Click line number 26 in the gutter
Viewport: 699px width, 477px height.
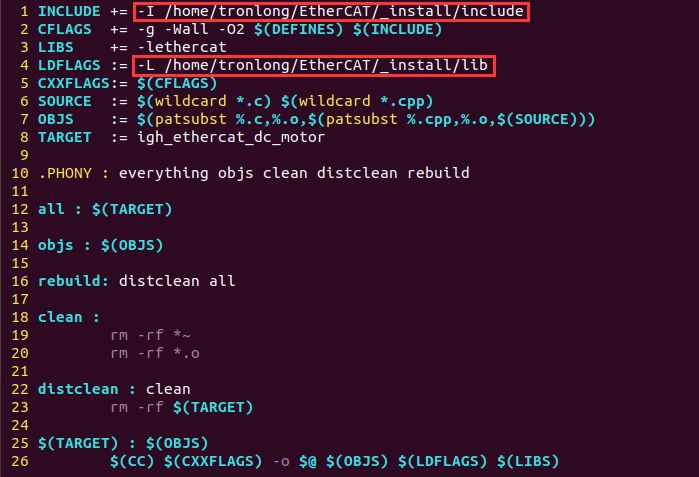[x=20, y=461]
